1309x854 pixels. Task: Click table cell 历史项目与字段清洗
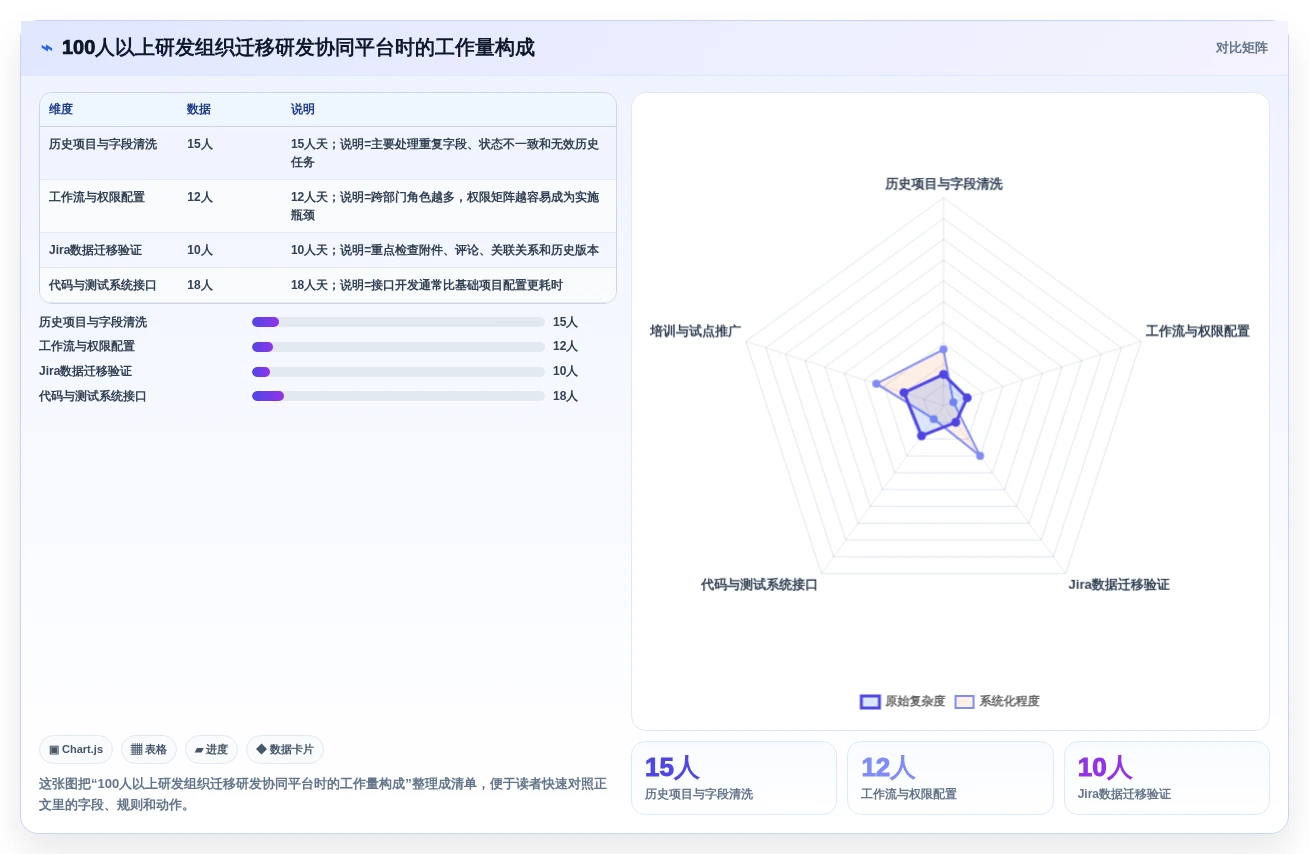(x=103, y=144)
